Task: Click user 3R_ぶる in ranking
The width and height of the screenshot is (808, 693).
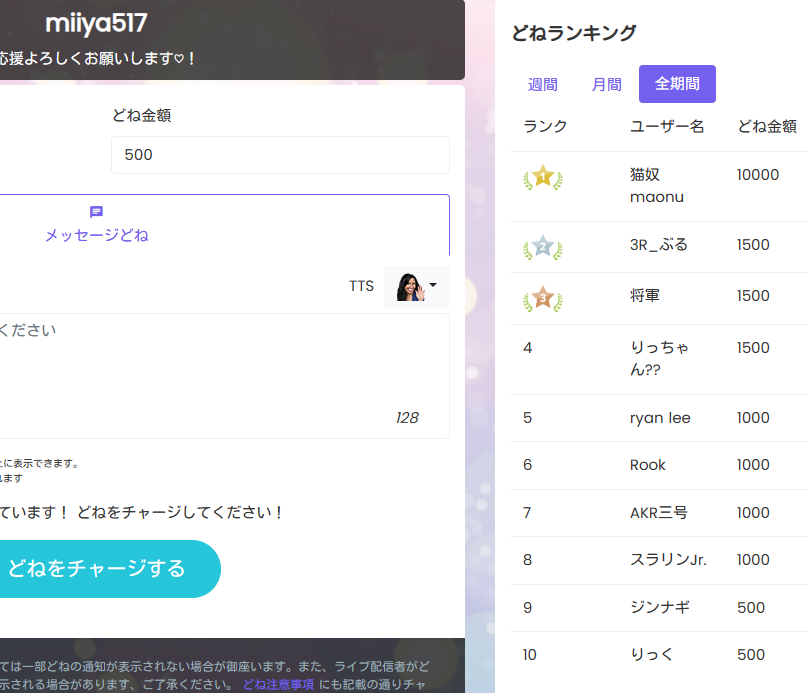Action: (658, 245)
